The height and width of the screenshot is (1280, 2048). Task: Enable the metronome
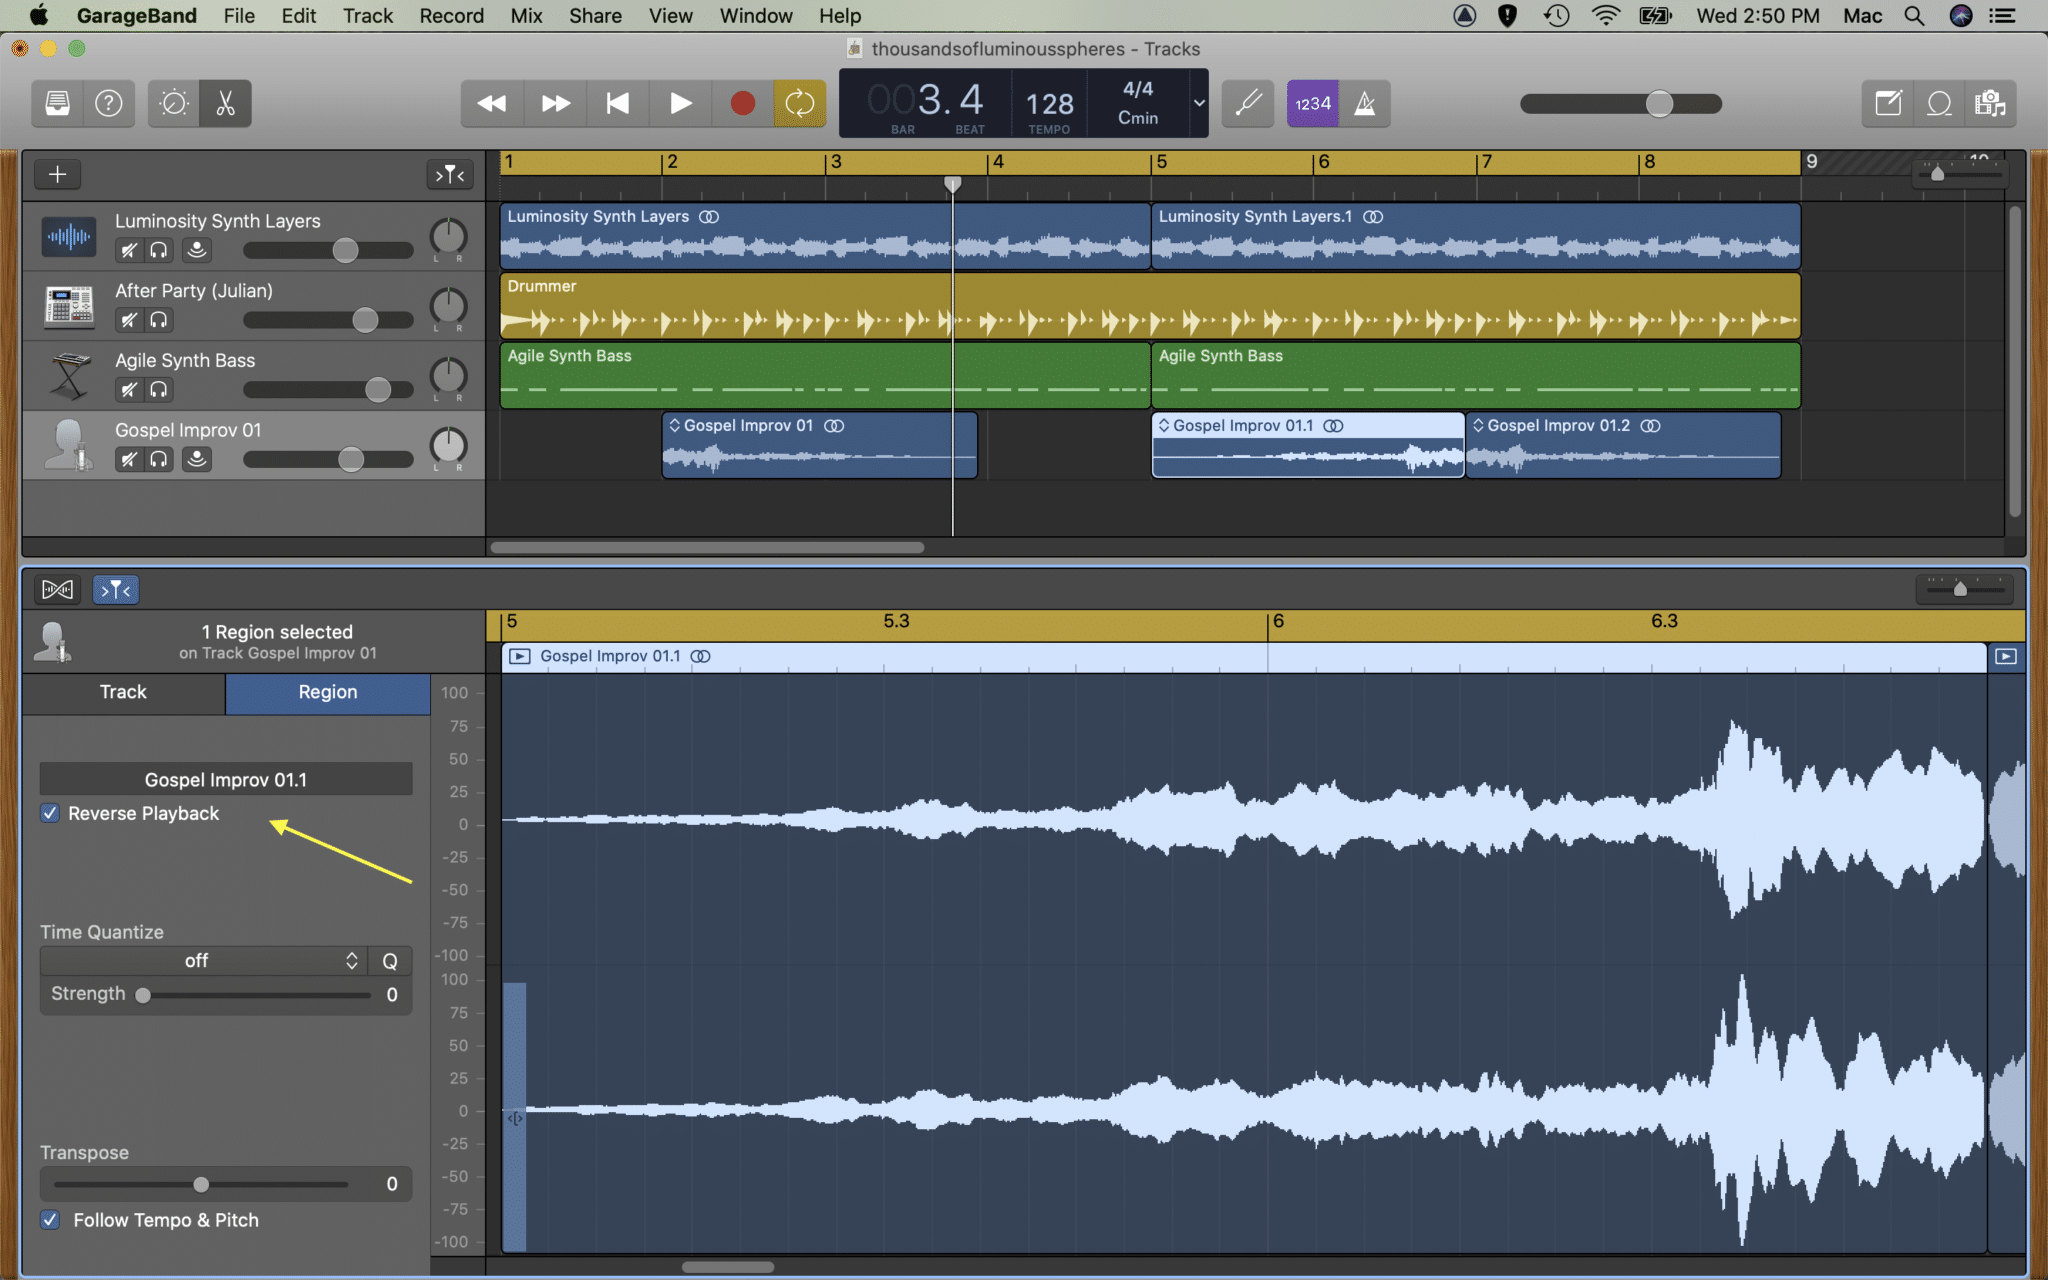click(x=1365, y=103)
